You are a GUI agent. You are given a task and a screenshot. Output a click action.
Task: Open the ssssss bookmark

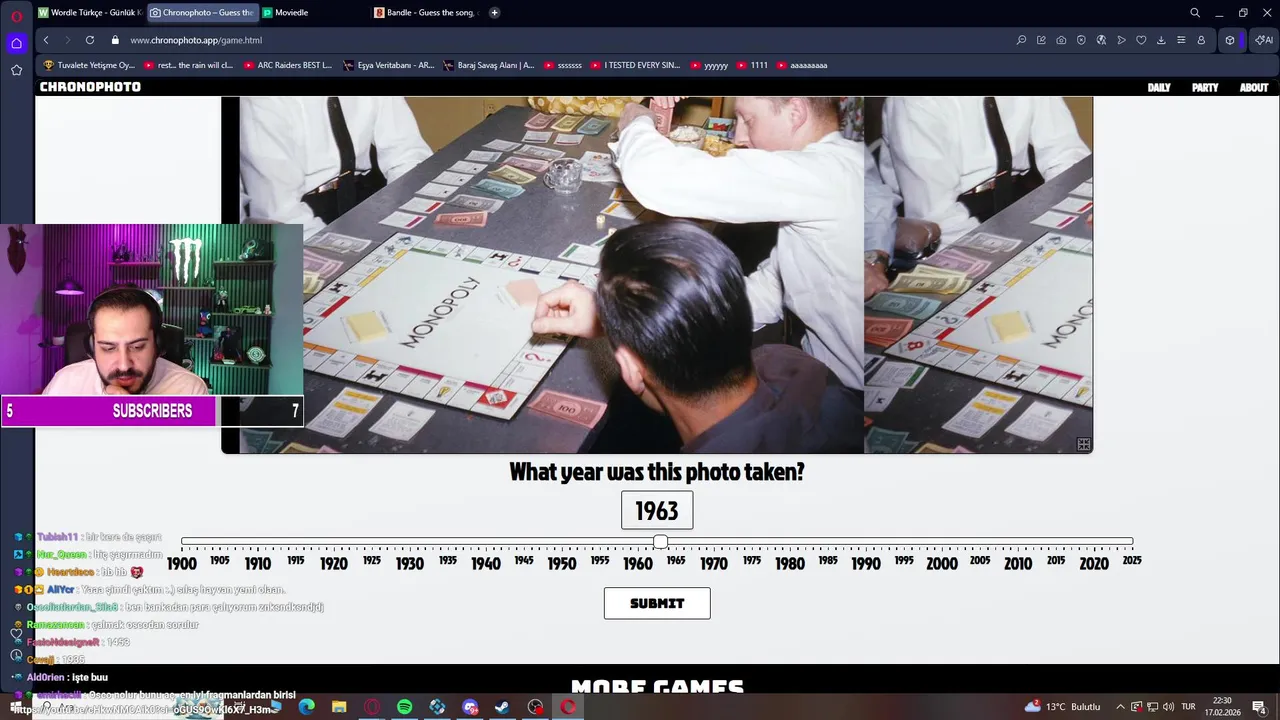[562, 65]
